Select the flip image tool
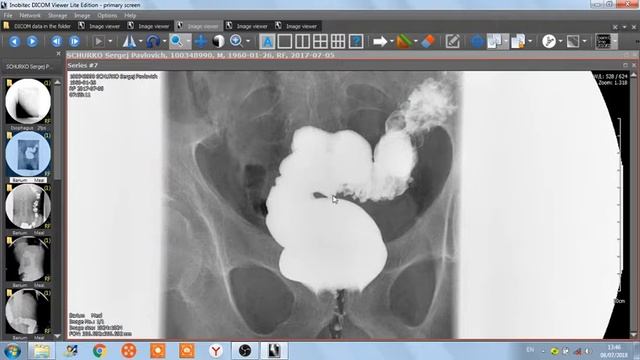 (x=129, y=41)
